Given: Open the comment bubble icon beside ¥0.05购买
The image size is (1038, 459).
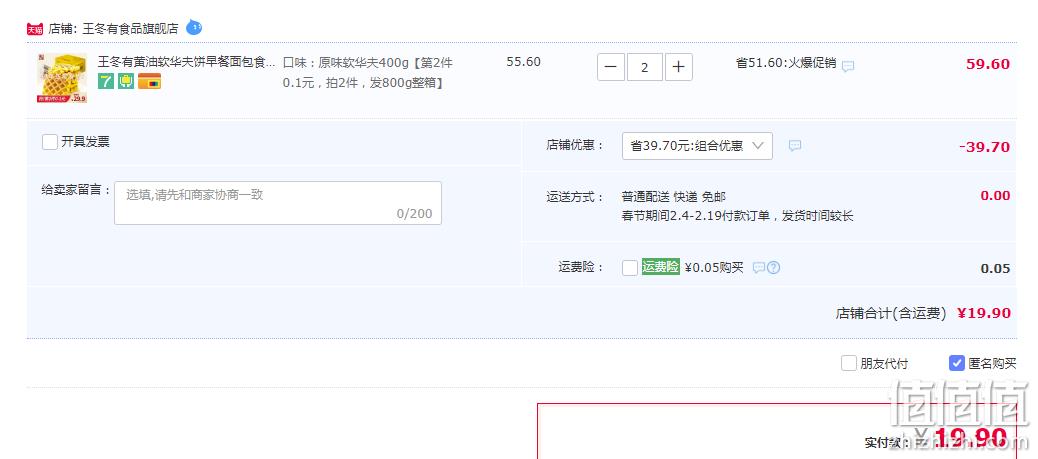Looking at the screenshot, I should coord(759,268).
